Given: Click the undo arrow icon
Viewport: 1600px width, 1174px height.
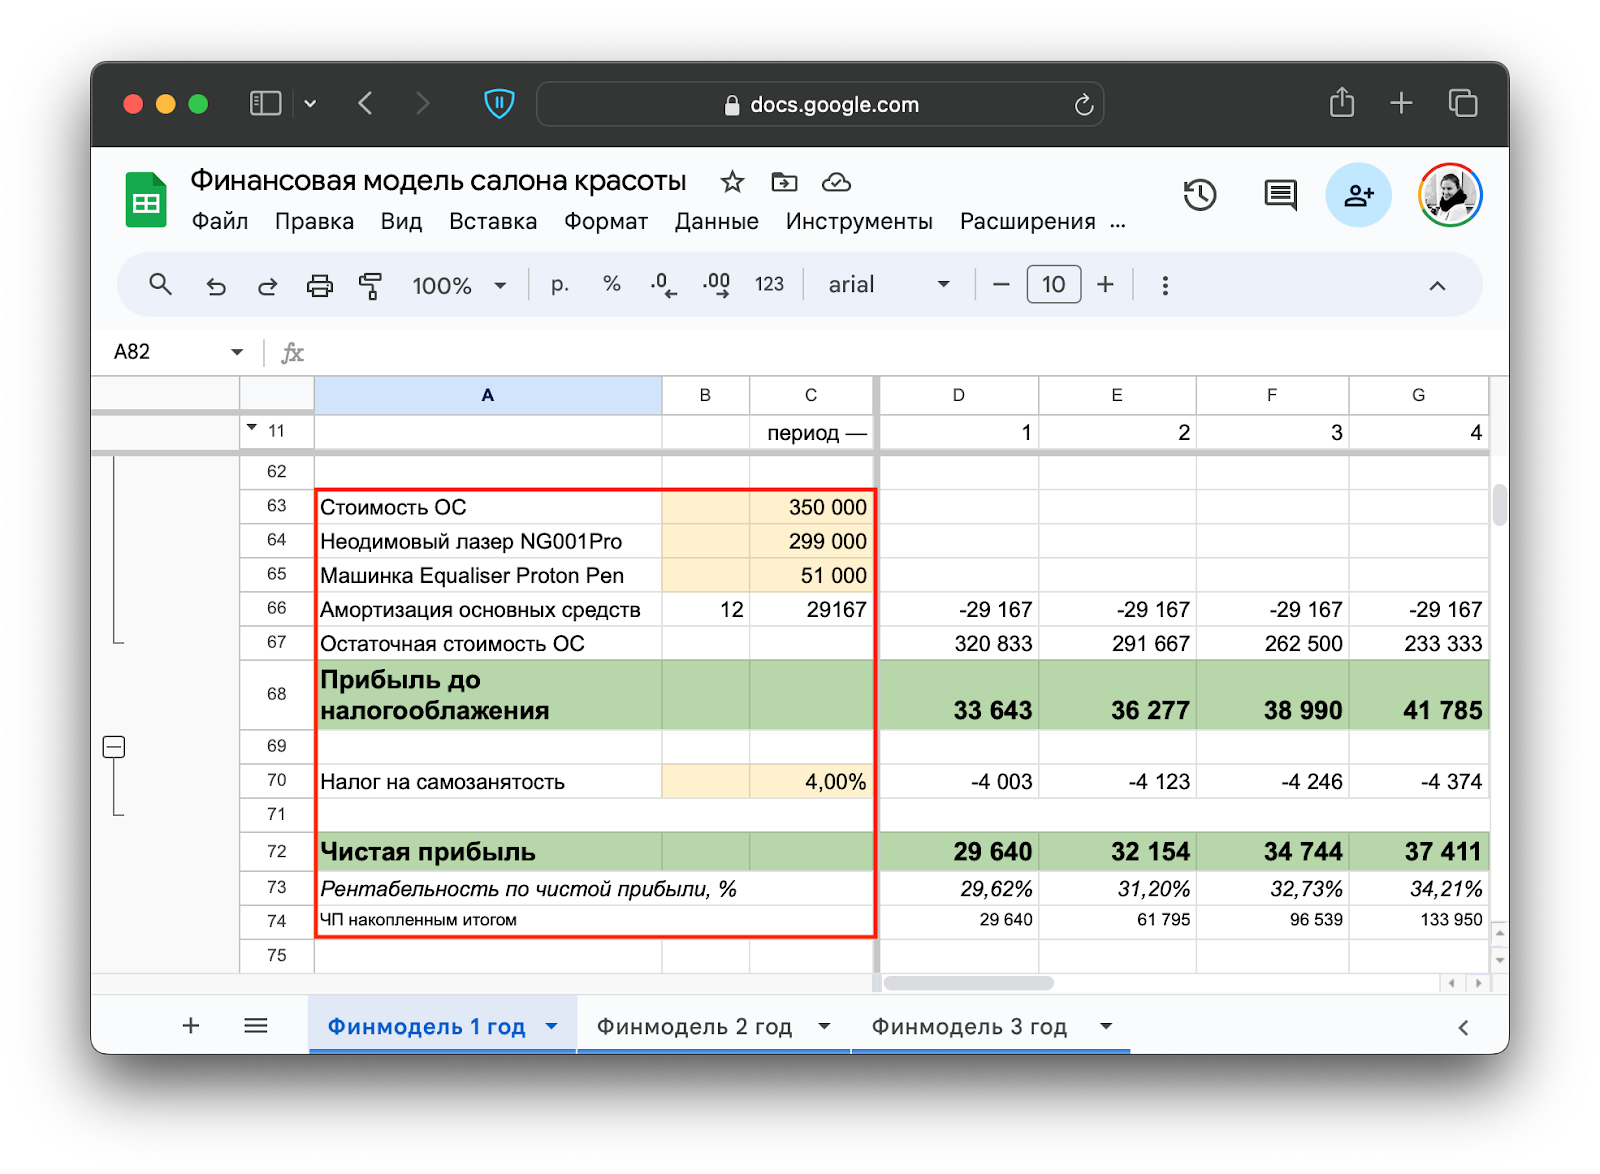Looking at the screenshot, I should 216,286.
